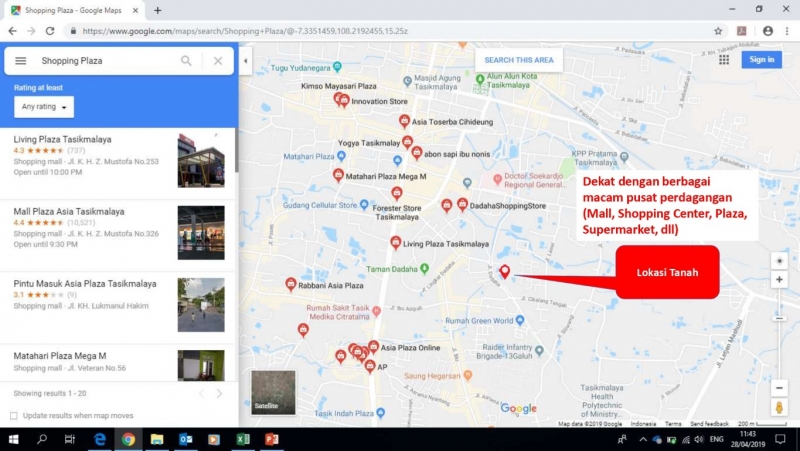800x451 pixels.
Task: Open the Google Maps hamburger menu
Action: [20, 61]
